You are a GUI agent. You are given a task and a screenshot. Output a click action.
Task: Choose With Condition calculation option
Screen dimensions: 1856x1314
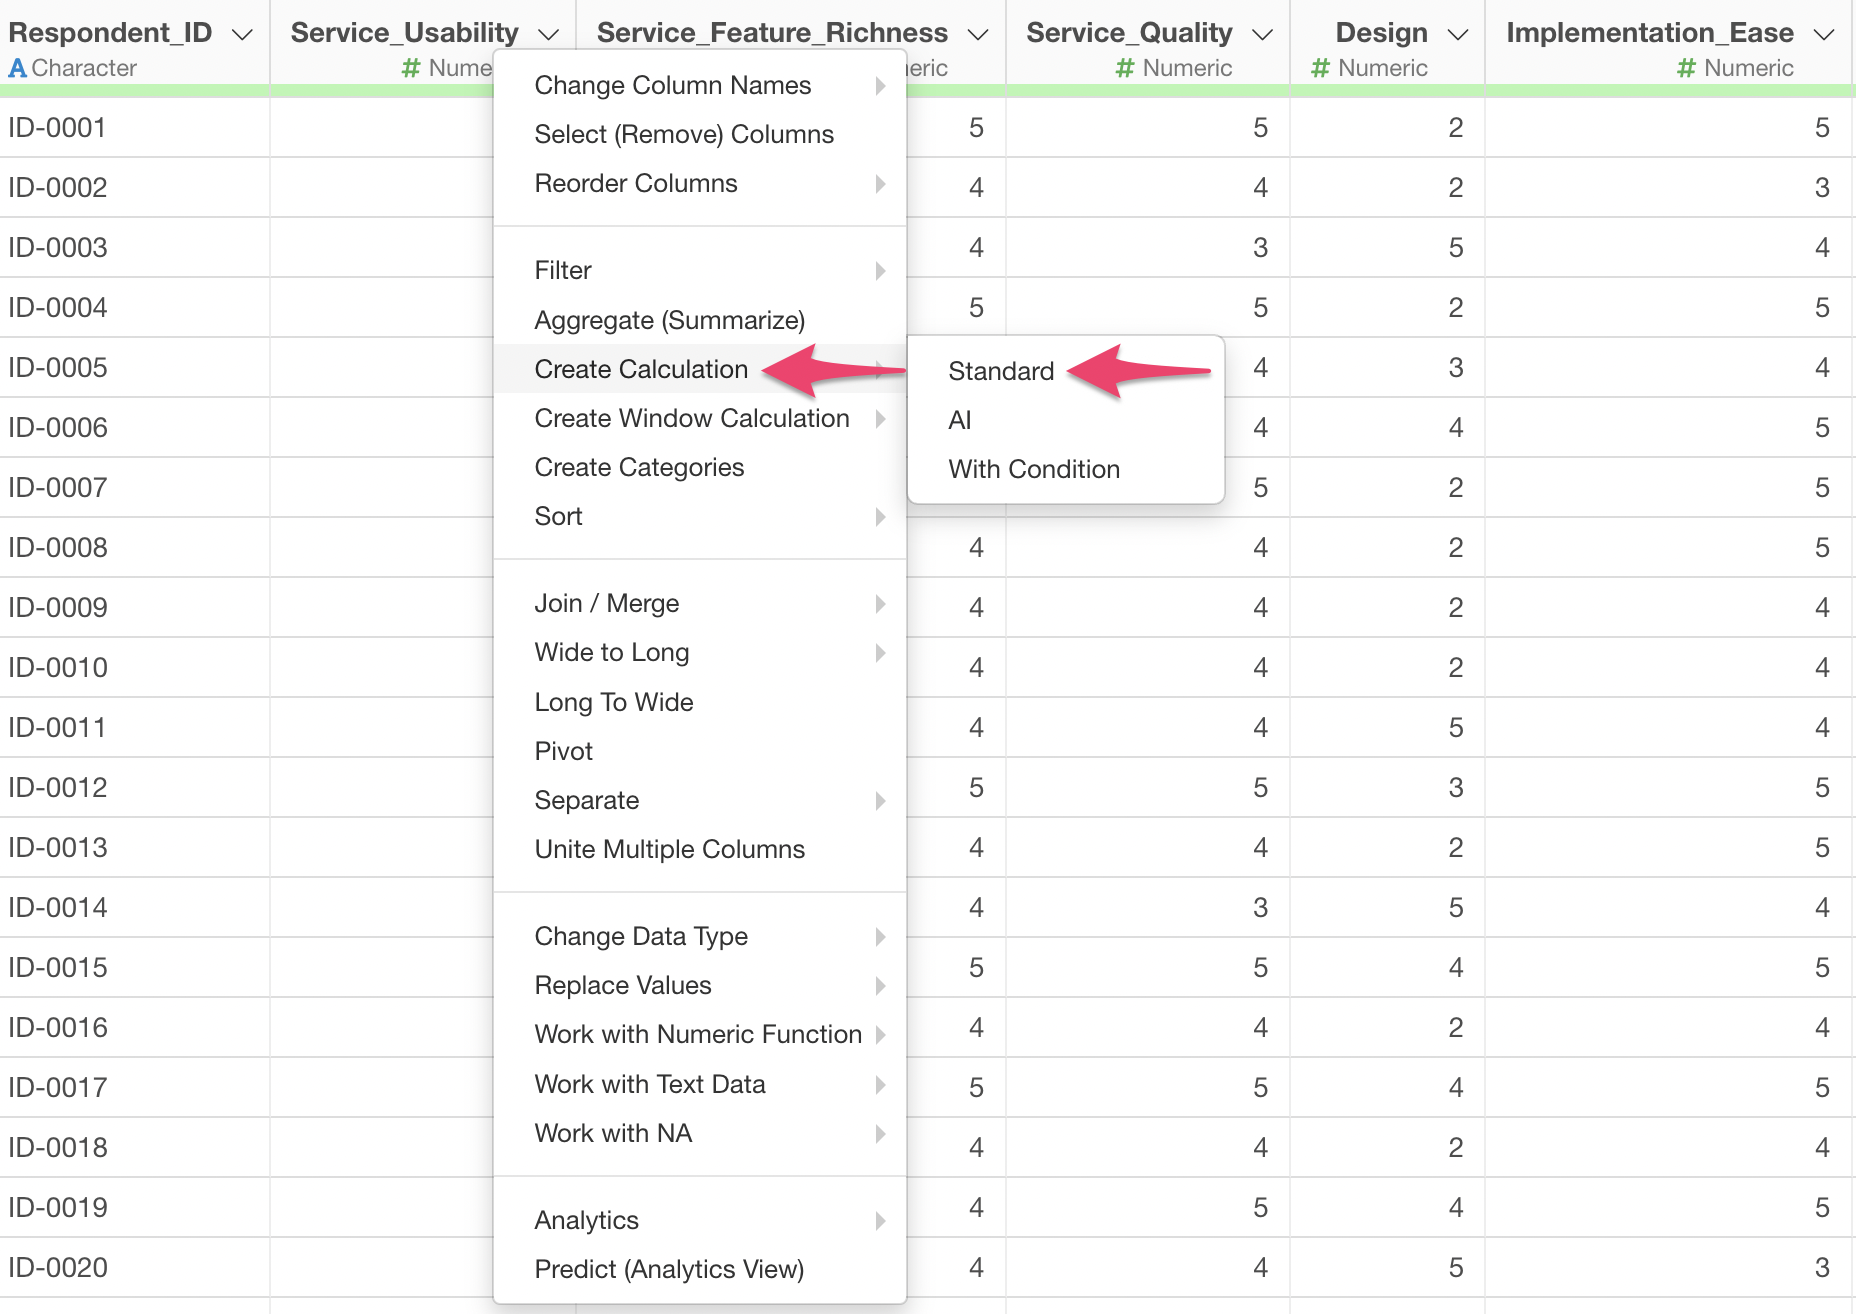1034,470
